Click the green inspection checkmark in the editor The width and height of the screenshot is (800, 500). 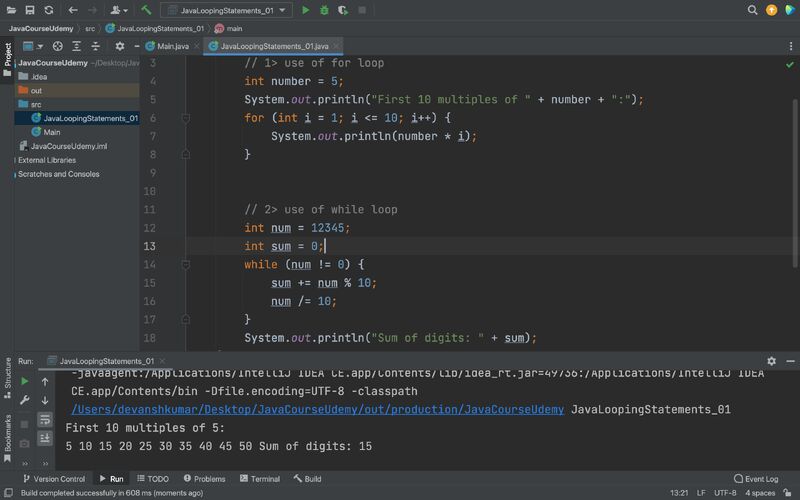click(790, 65)
